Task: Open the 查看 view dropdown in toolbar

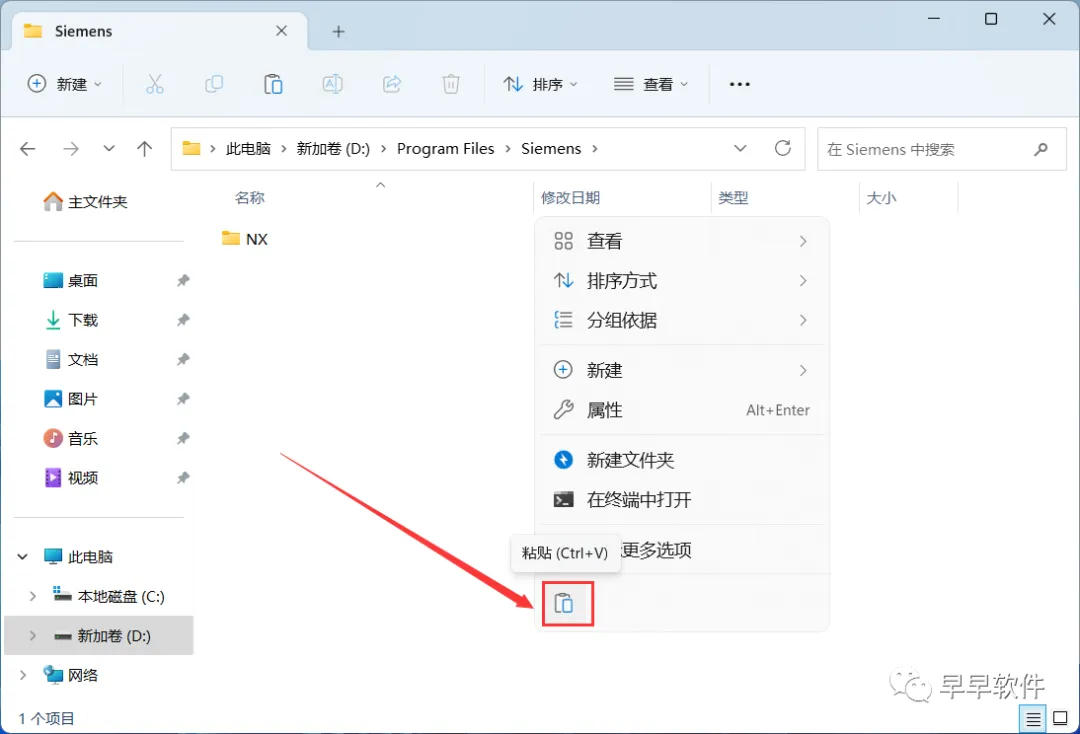Action: [x=650, y=84]
